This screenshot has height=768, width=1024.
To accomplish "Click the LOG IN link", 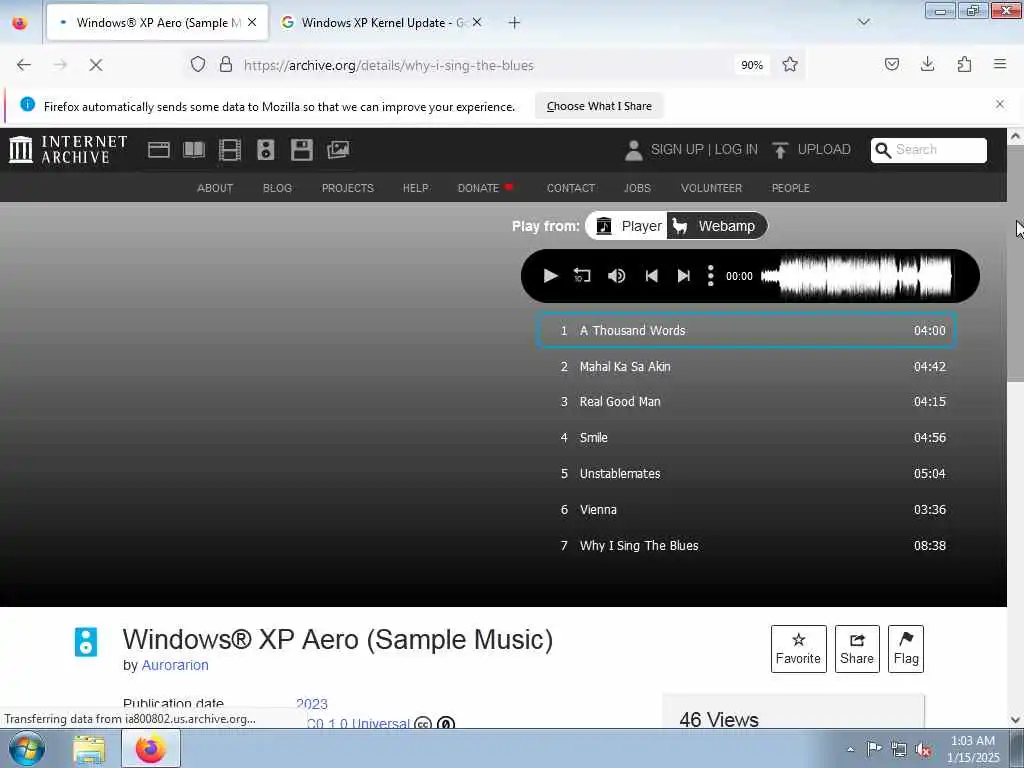I will (x=736, y=150).
